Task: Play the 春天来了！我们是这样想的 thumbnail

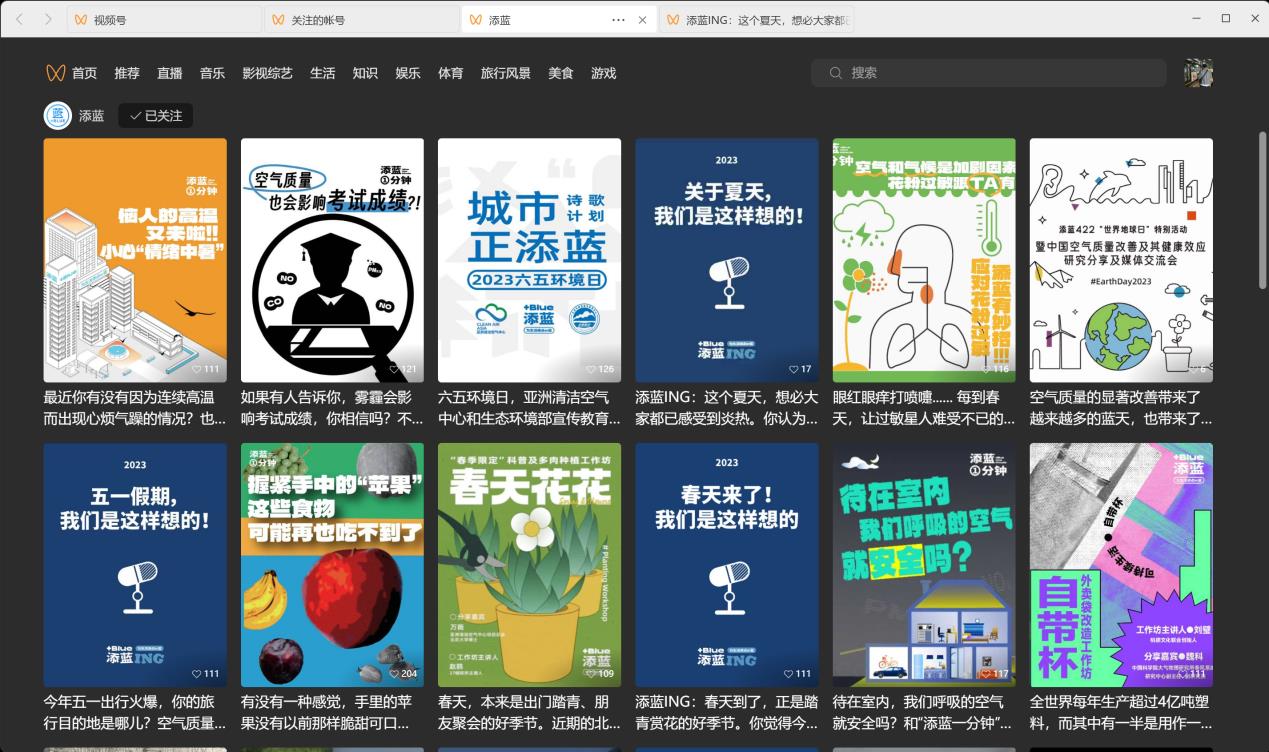Action: point(727,565)
